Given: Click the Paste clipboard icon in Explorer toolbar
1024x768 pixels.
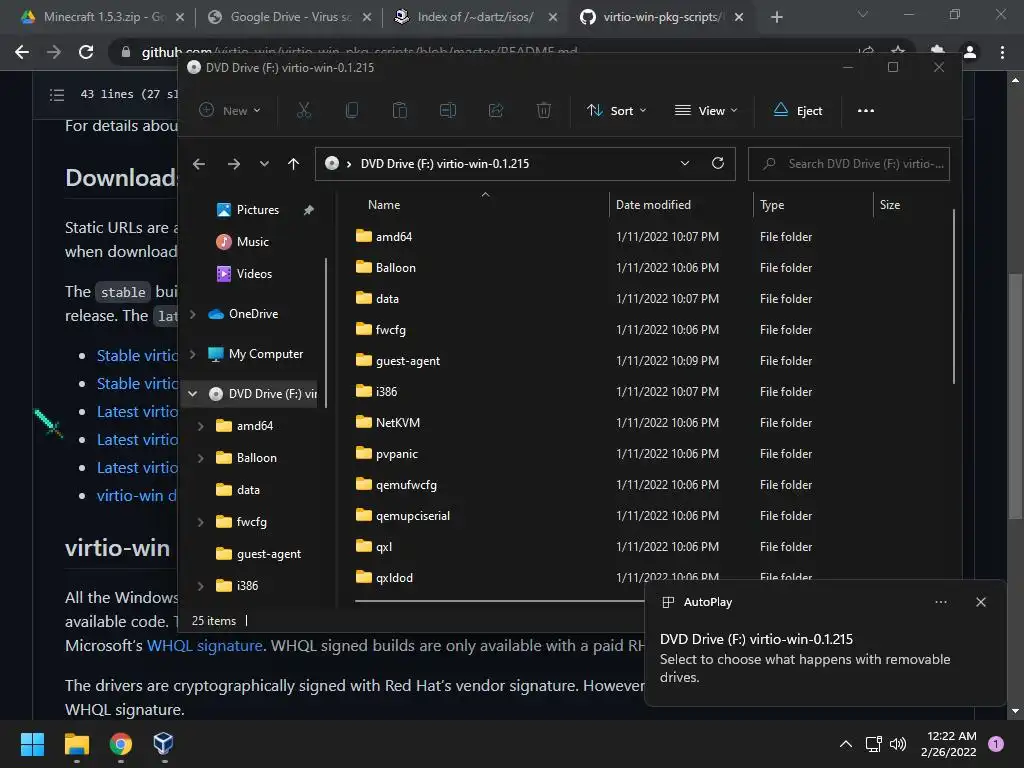Looking at the screenshot, I should tap(400, 110).
